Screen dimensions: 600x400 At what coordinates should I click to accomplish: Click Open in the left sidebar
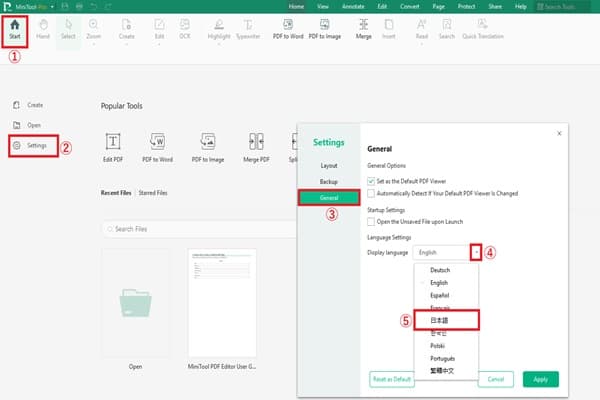click(27, 125)
